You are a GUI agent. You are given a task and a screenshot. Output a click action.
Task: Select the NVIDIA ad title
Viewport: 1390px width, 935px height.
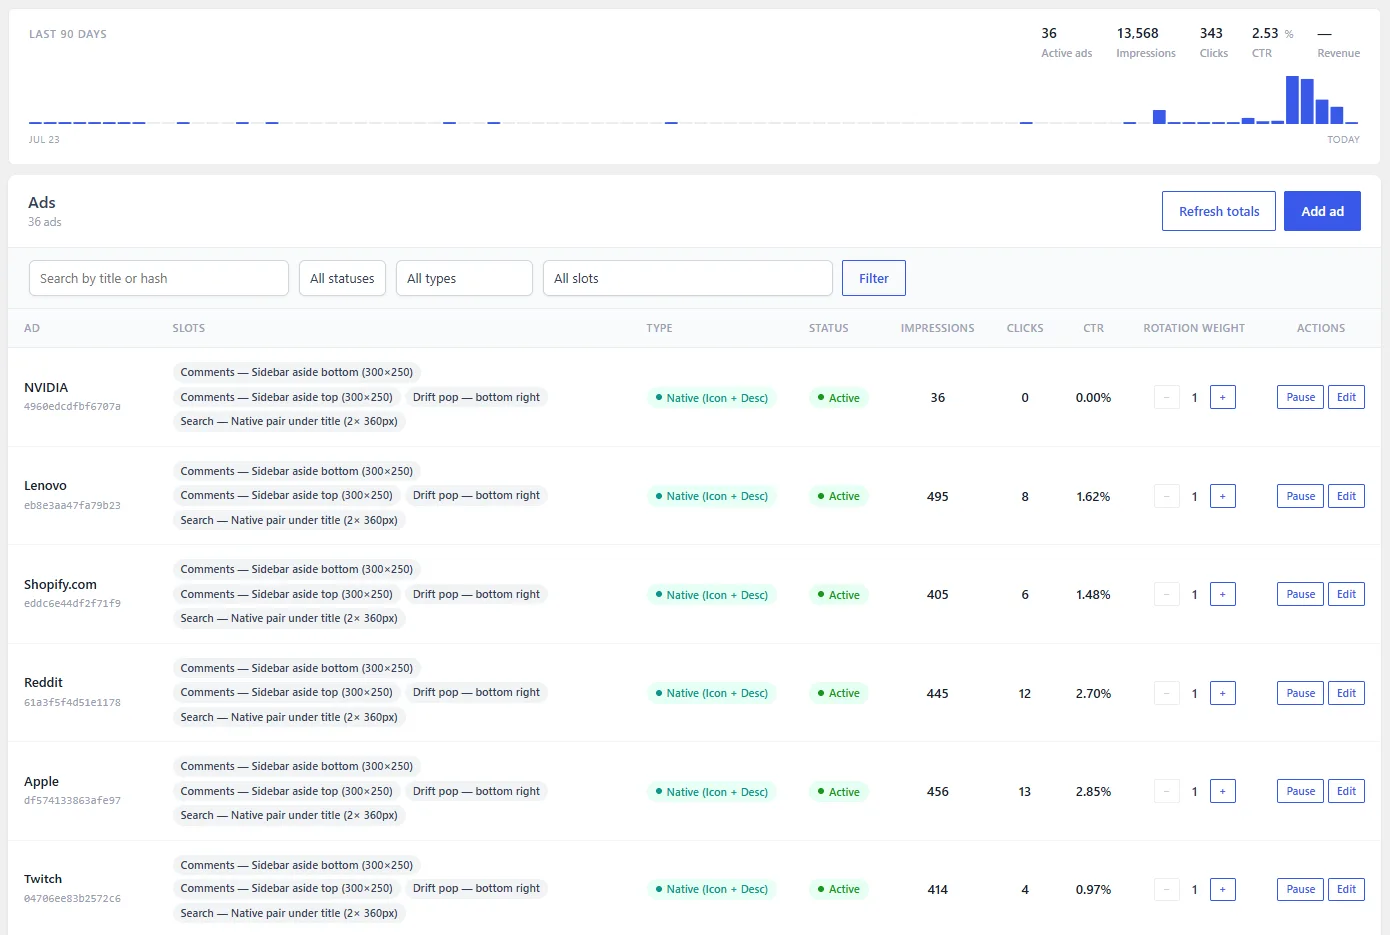[46, 387]
